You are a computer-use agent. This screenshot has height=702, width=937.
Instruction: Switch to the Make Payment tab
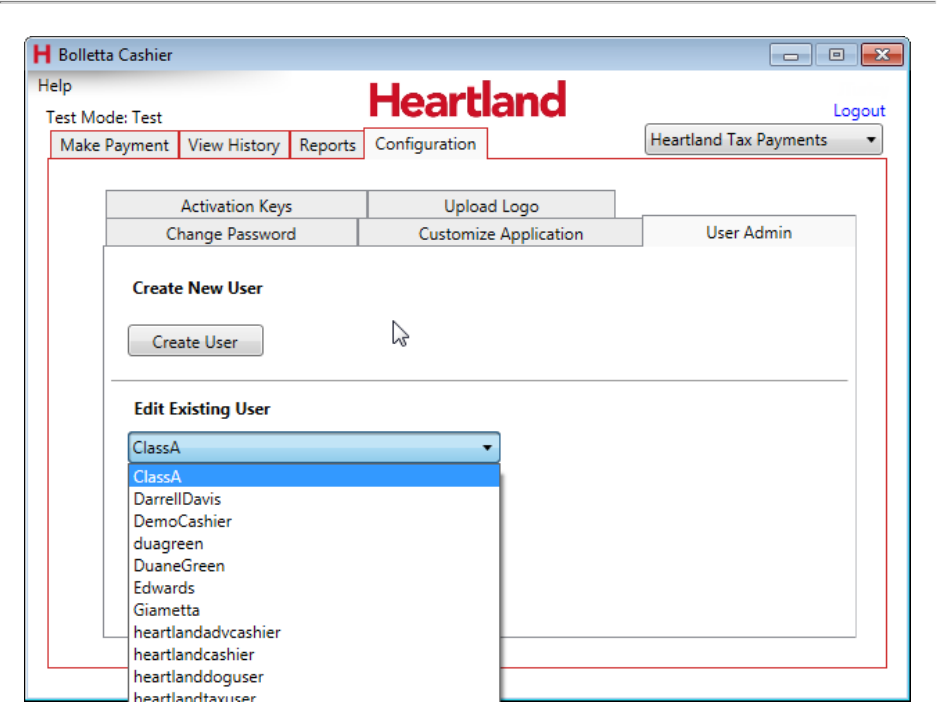point(114,145)
